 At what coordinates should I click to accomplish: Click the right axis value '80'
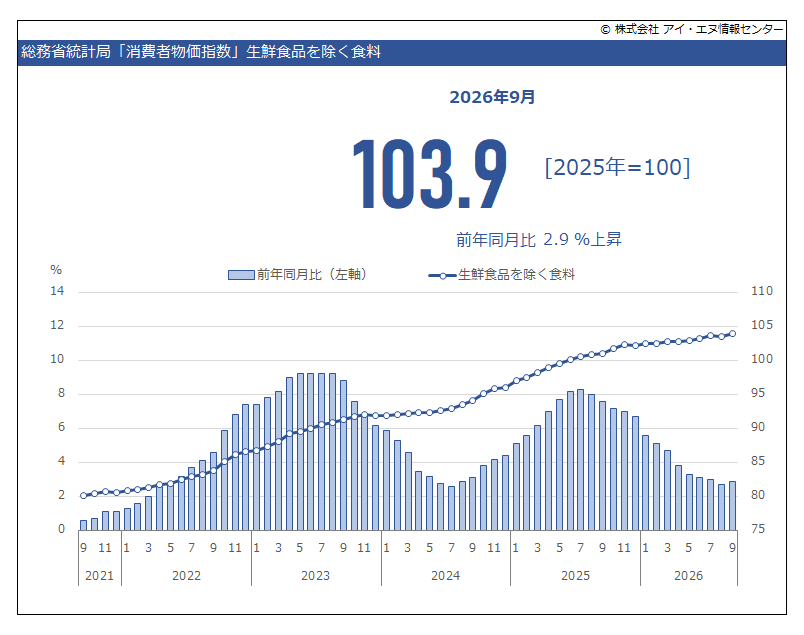(758, 495)
